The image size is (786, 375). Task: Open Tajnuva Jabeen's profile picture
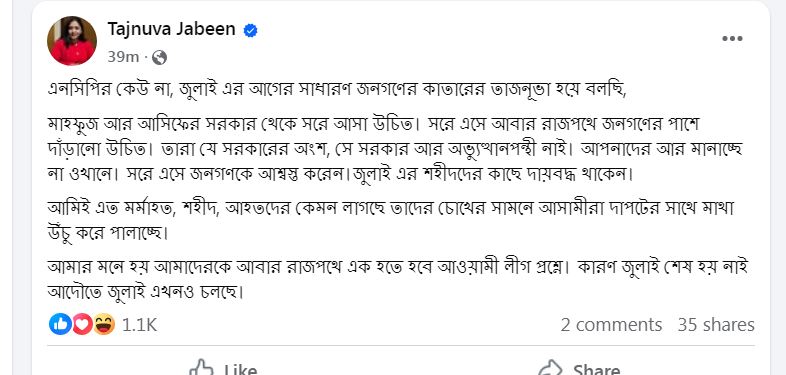point(72,41)
